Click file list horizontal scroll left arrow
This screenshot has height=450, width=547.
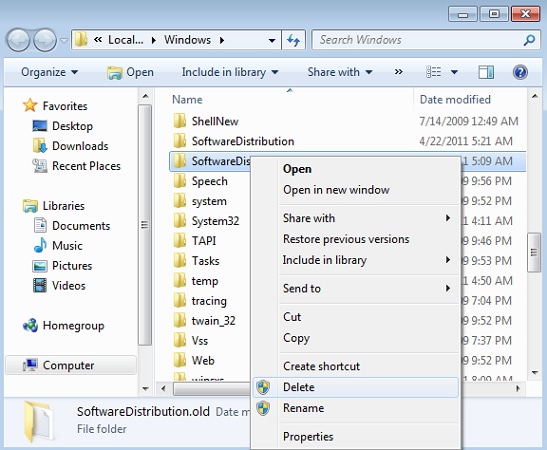163,388
